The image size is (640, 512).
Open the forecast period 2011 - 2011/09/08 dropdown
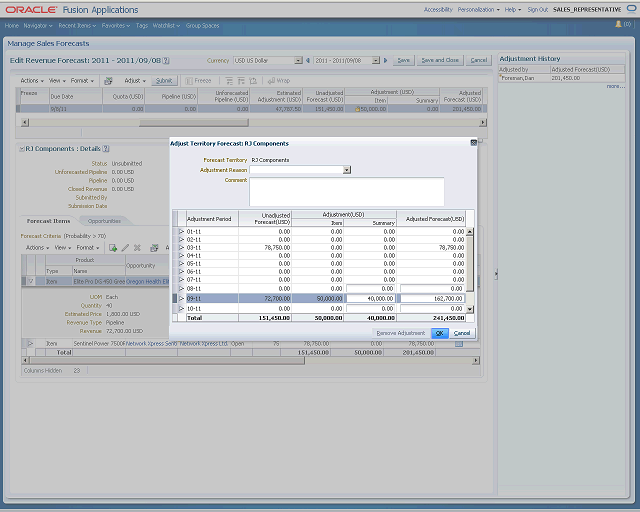(x=376, y=60)
